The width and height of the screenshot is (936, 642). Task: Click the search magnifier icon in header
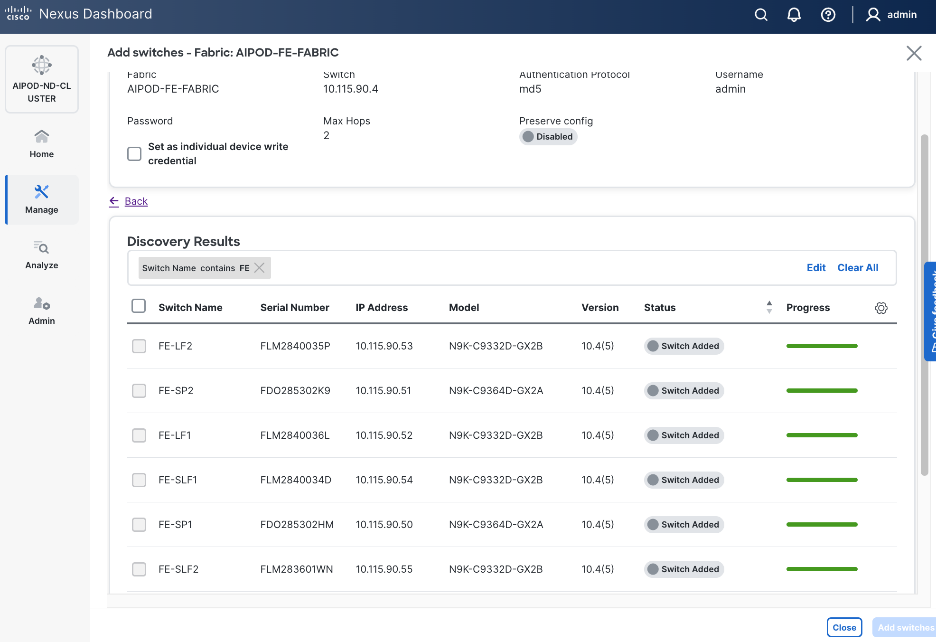[x=761, y=15]
